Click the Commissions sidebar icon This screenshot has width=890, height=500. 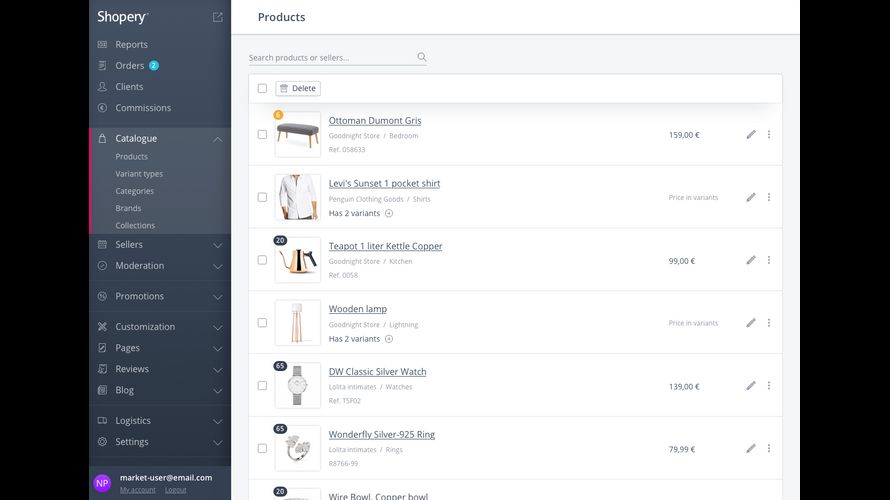(x=102, y=108)
